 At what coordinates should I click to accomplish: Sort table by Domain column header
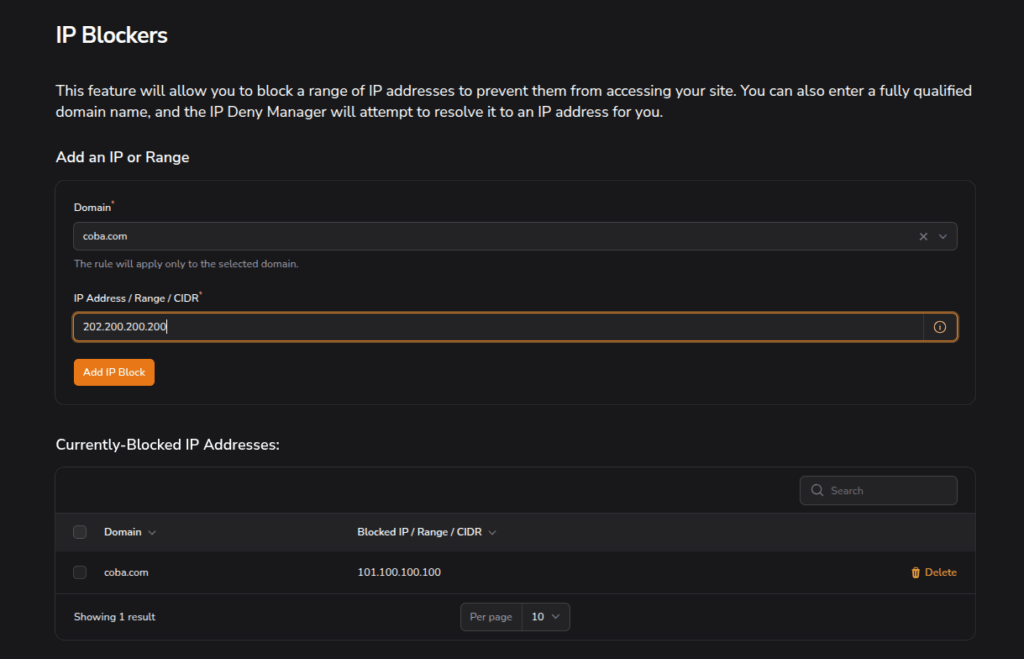click(x=123, y=532)
